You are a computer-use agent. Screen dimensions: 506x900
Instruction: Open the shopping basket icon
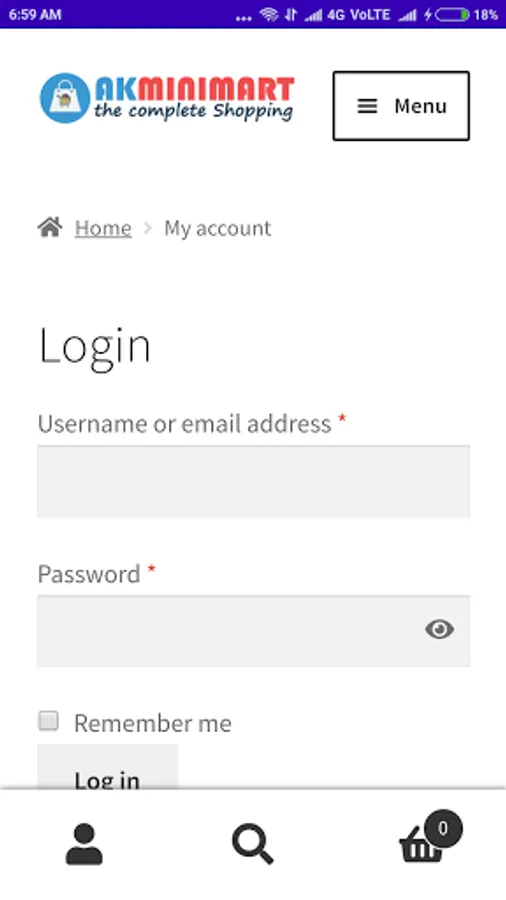(x=421, y=847)
